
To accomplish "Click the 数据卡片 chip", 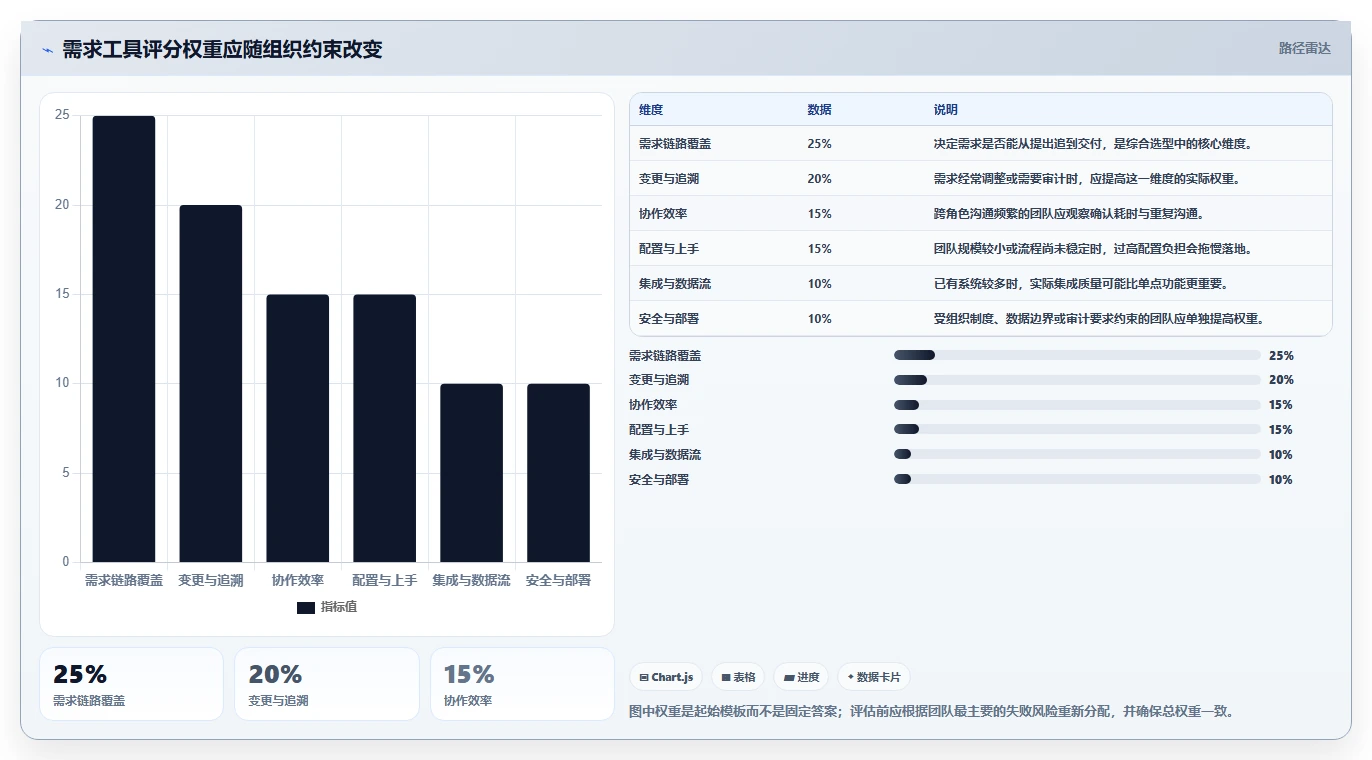I will (874, 677).
